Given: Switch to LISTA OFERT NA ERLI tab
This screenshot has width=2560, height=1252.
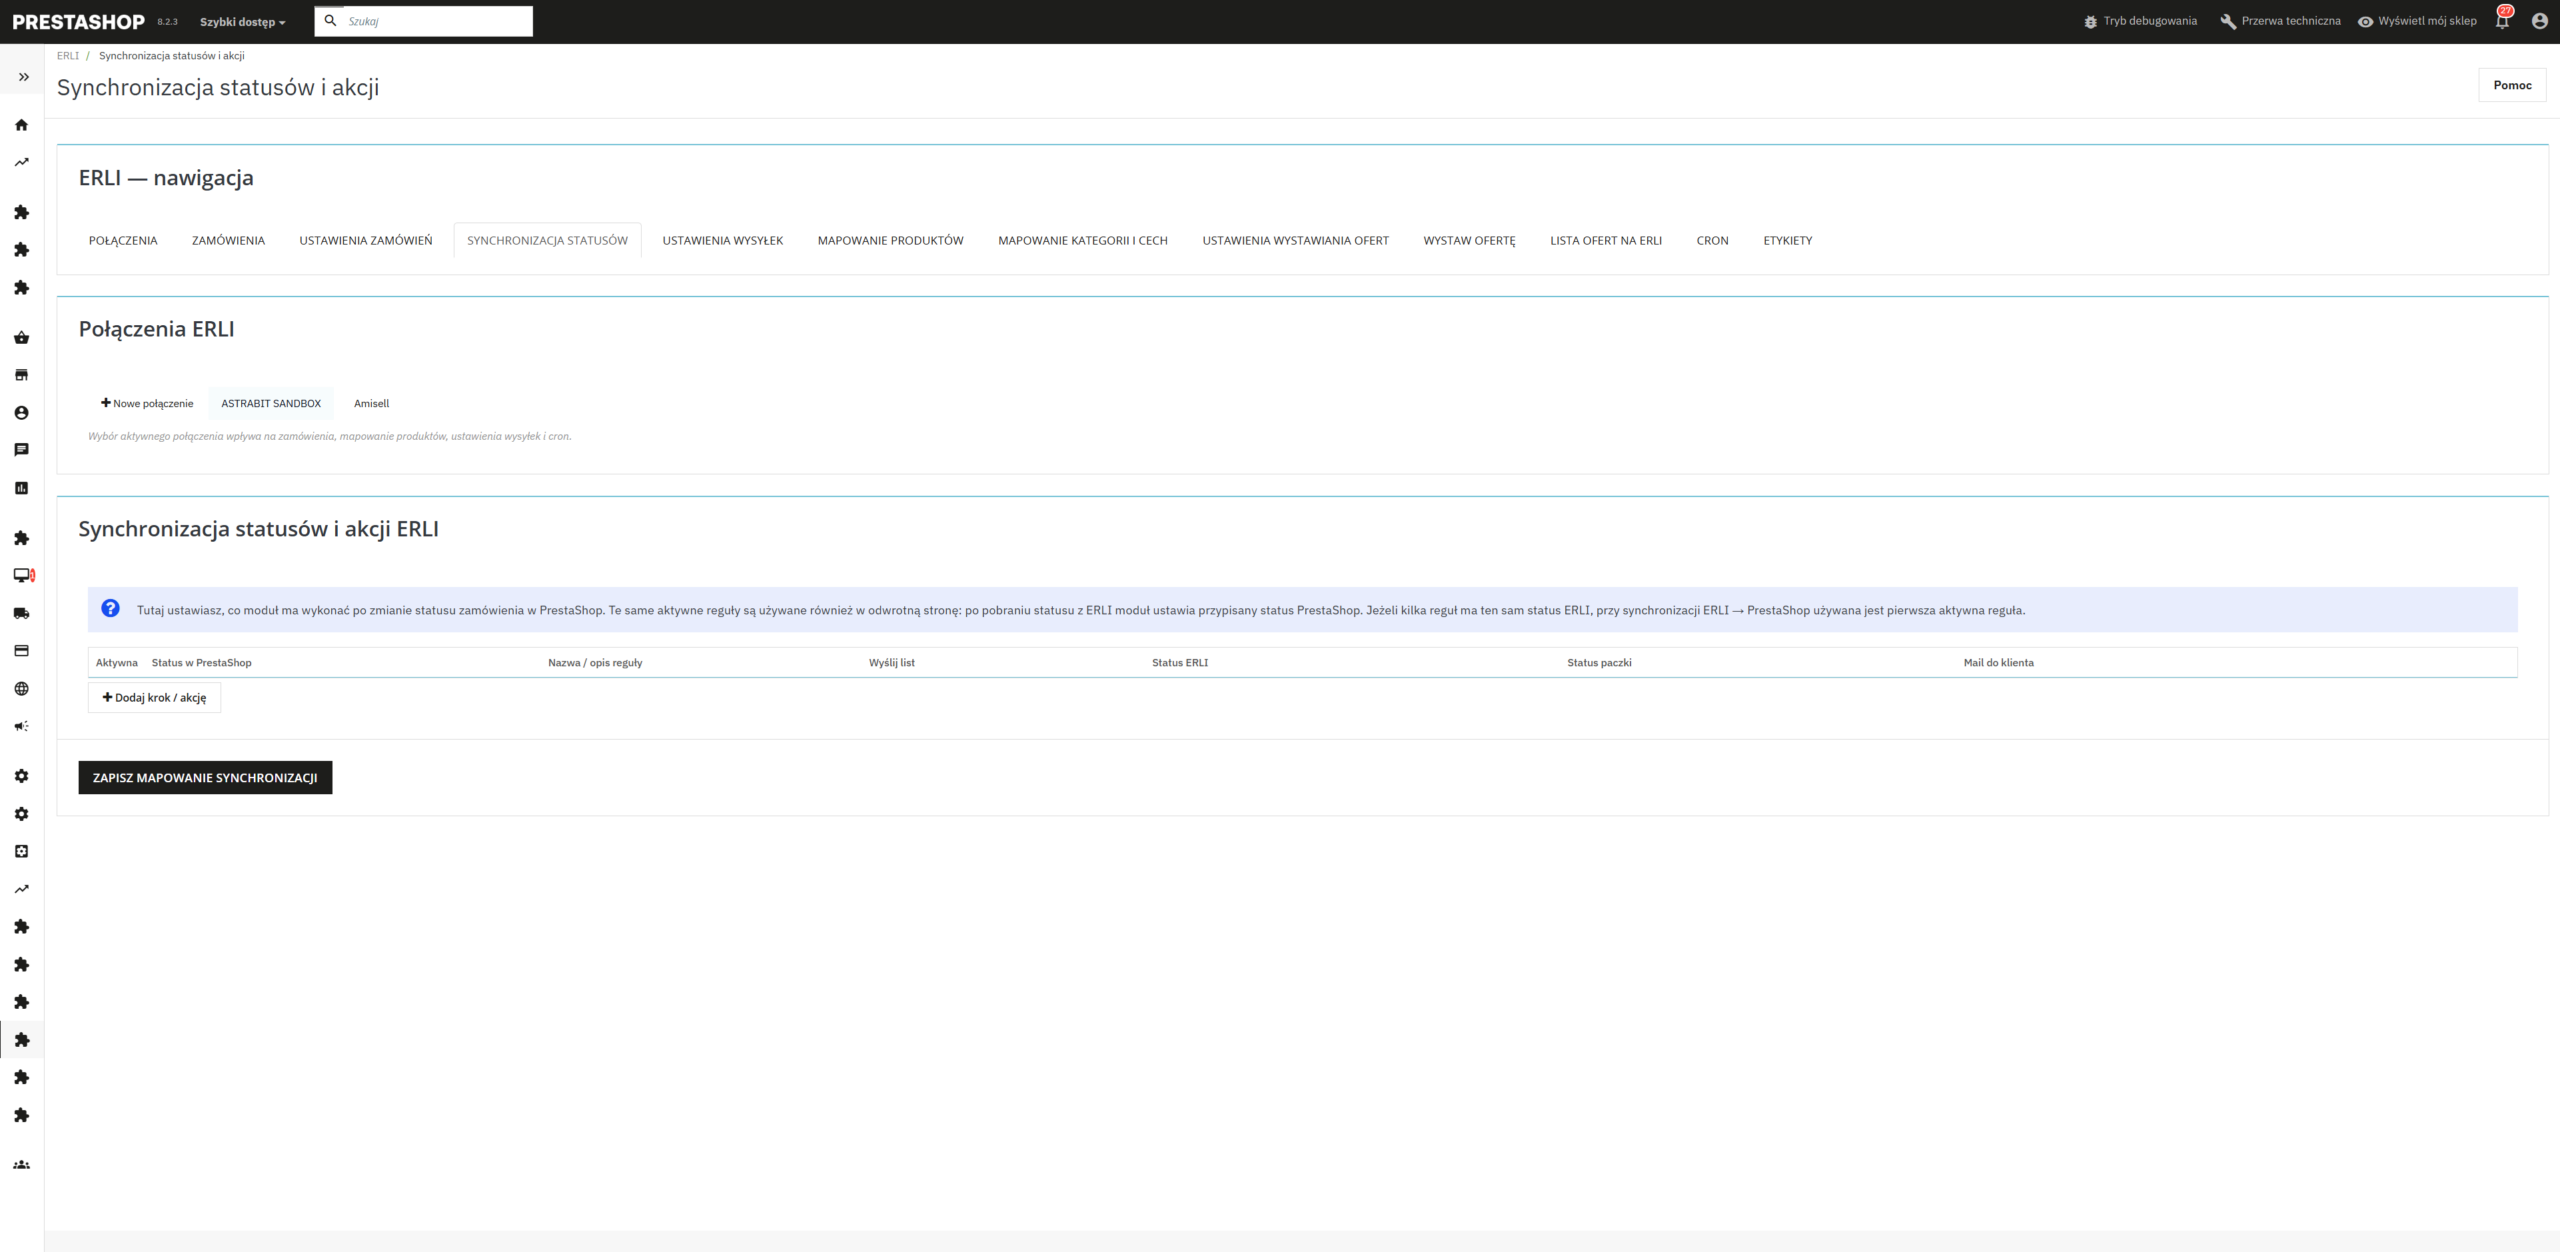Looking at the screenshot, I should (x=1606, y=240).
